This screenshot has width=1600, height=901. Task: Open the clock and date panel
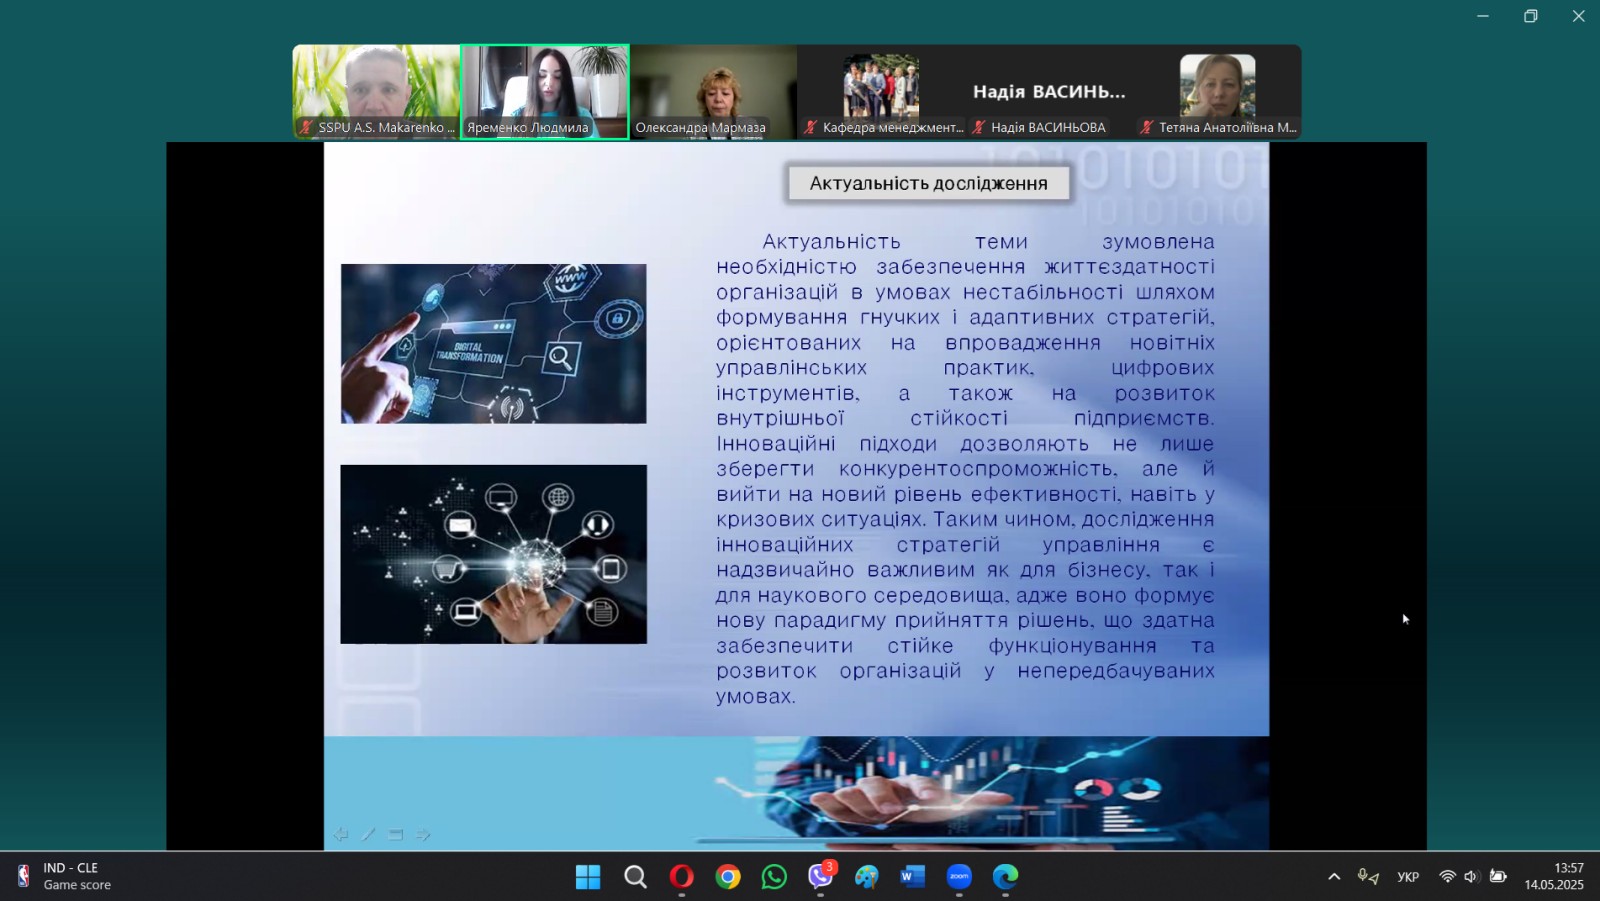point(1553,876)
